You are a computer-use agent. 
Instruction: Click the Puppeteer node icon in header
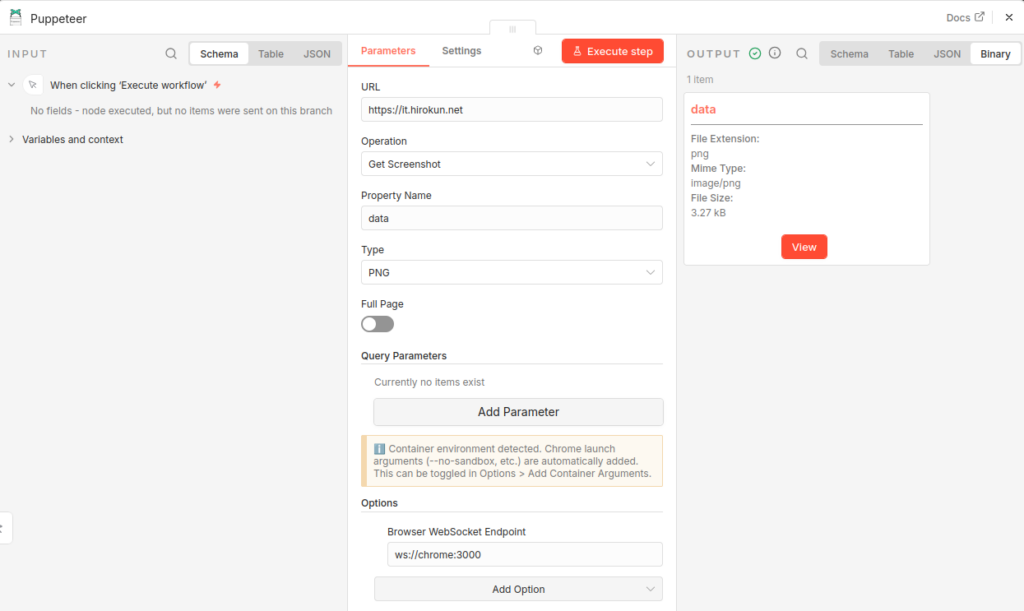[x=16, y=17]
